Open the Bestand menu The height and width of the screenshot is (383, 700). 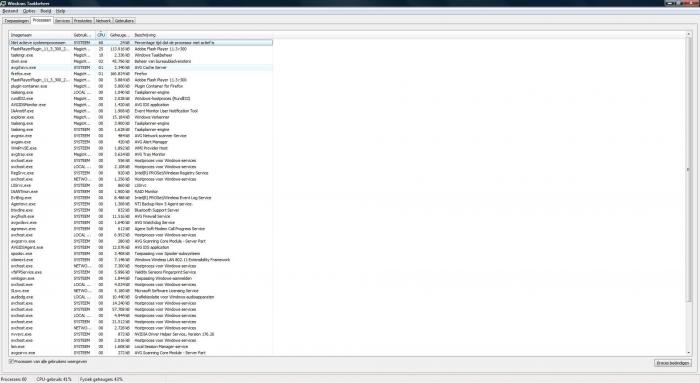click(x=10, y=11)
